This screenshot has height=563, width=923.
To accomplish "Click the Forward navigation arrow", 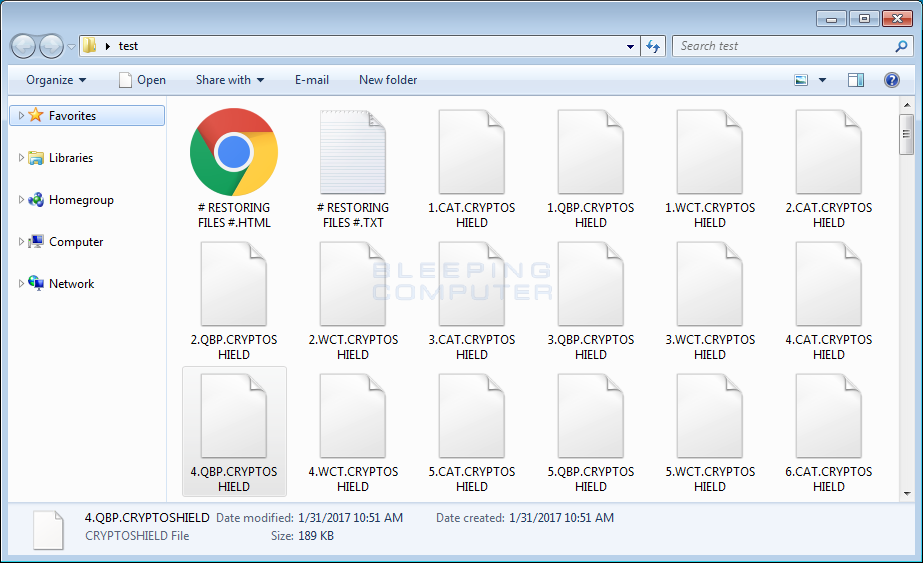I will click(51, 46).
